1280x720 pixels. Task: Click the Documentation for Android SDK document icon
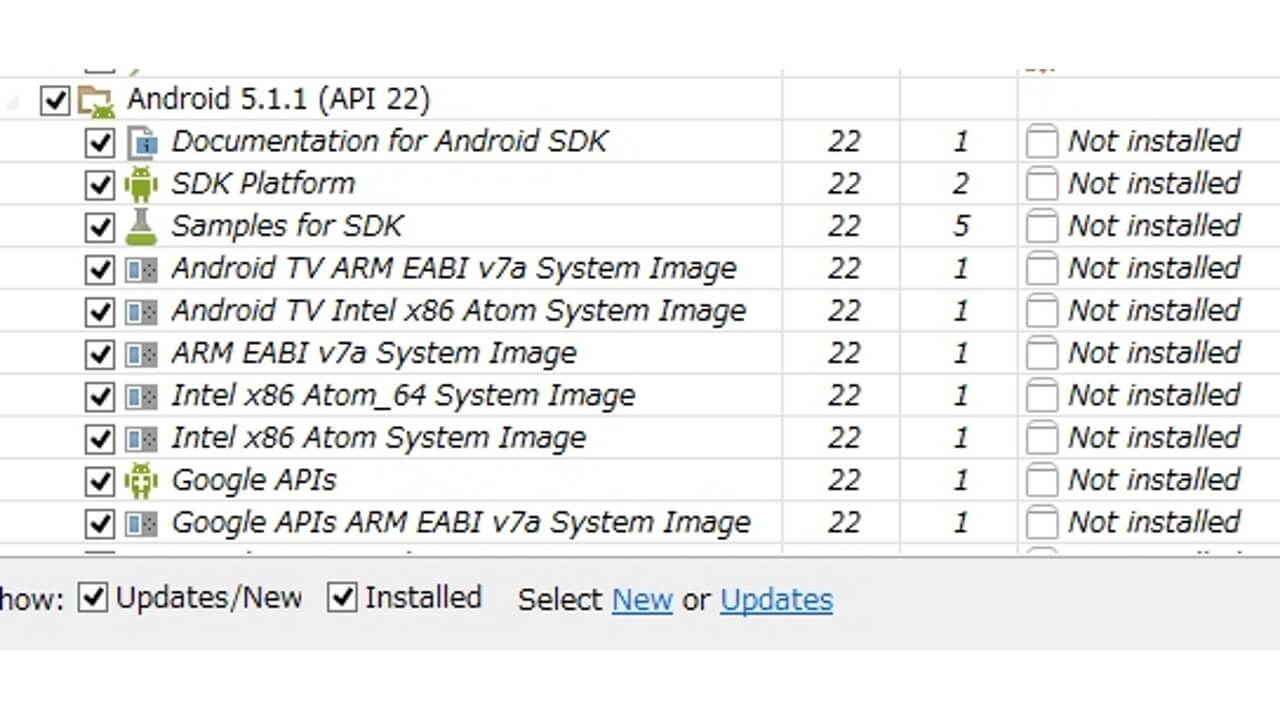click(x=143, y=141)
